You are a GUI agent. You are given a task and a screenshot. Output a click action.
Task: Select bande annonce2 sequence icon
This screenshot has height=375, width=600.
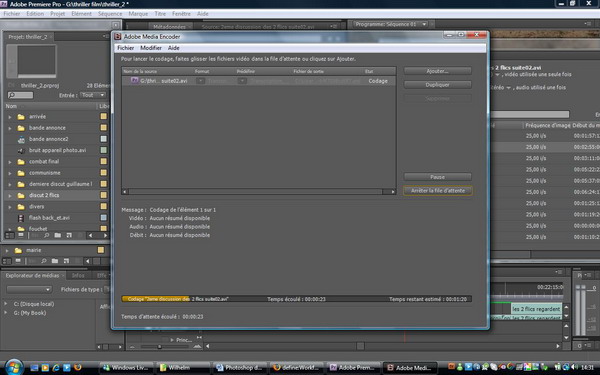pyautogui.click(x=21, y=139)
